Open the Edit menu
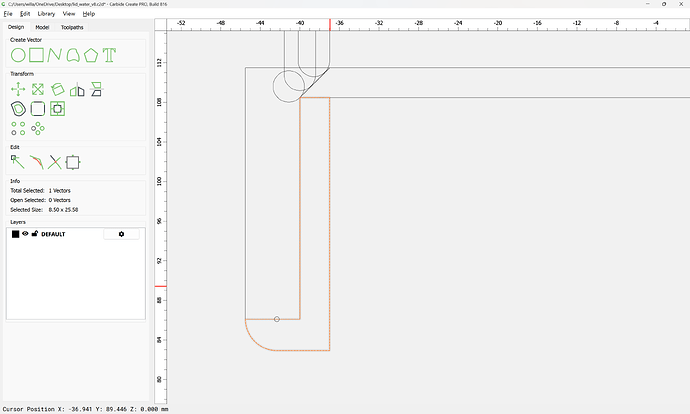 [25, 14]
